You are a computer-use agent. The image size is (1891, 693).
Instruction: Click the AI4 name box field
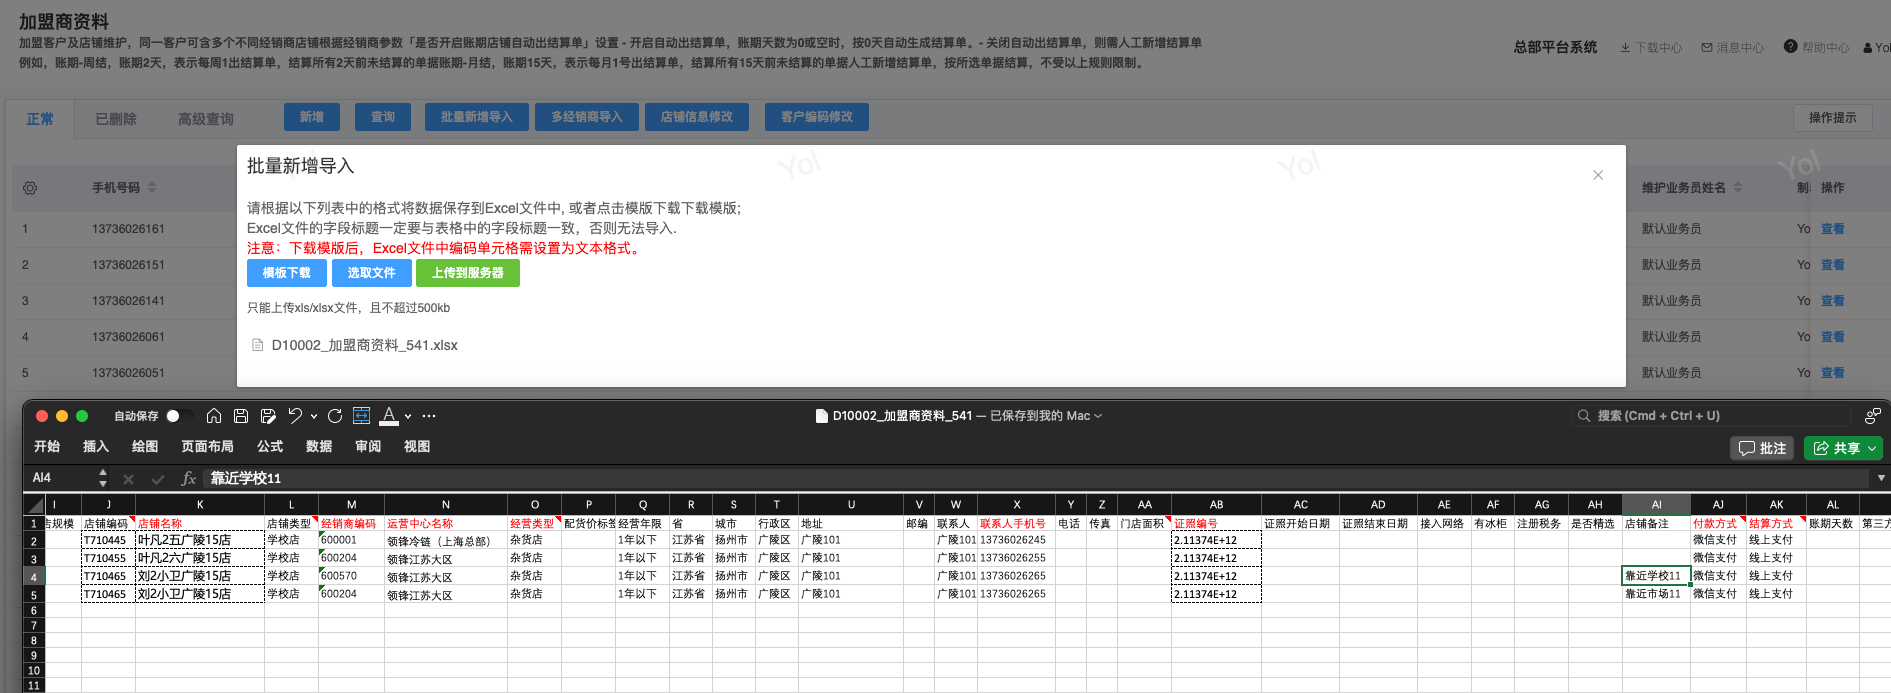60,478
